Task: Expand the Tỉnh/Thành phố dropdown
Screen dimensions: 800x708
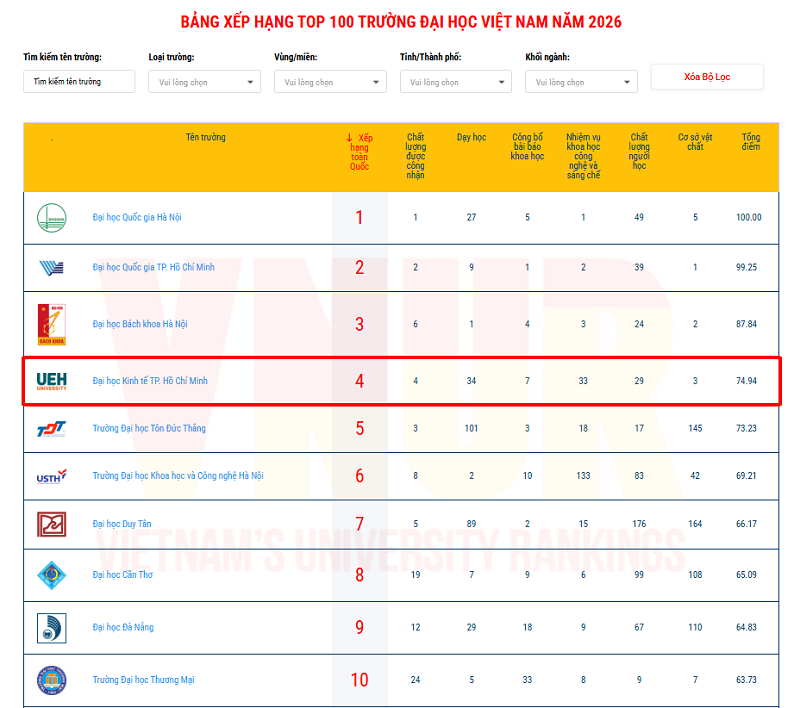Action: coord(455,82)
